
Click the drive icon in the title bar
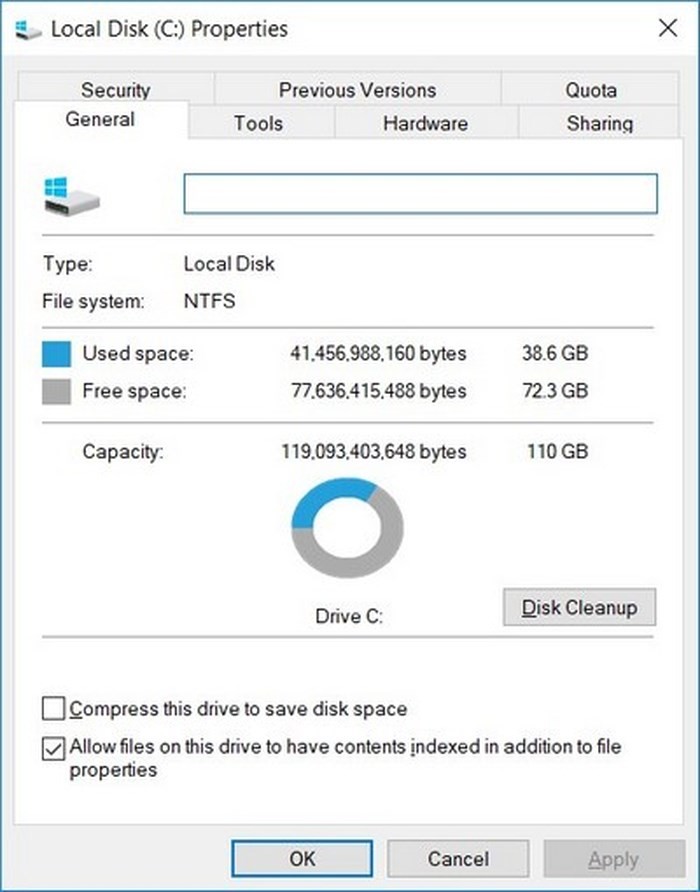(x=30, y=29)
